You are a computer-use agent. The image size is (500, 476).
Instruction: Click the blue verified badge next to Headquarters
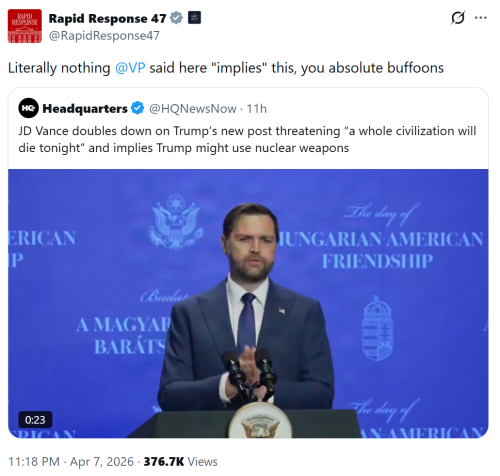click(x=137, y=108)
